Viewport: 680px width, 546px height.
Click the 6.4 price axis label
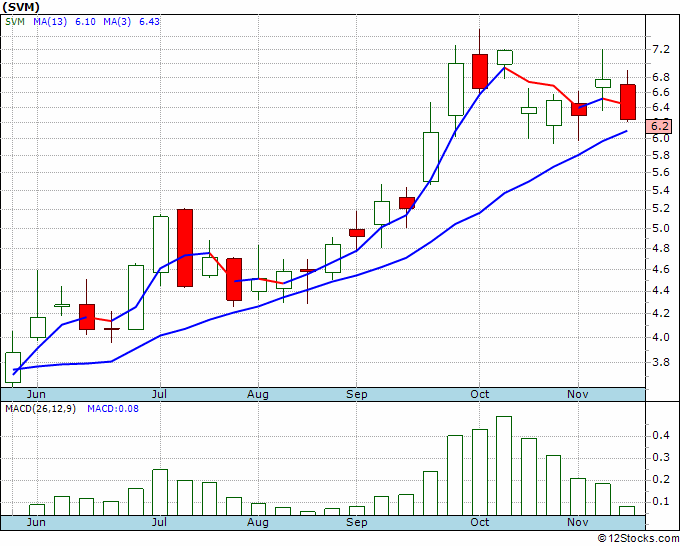click(x=661, y=107)
